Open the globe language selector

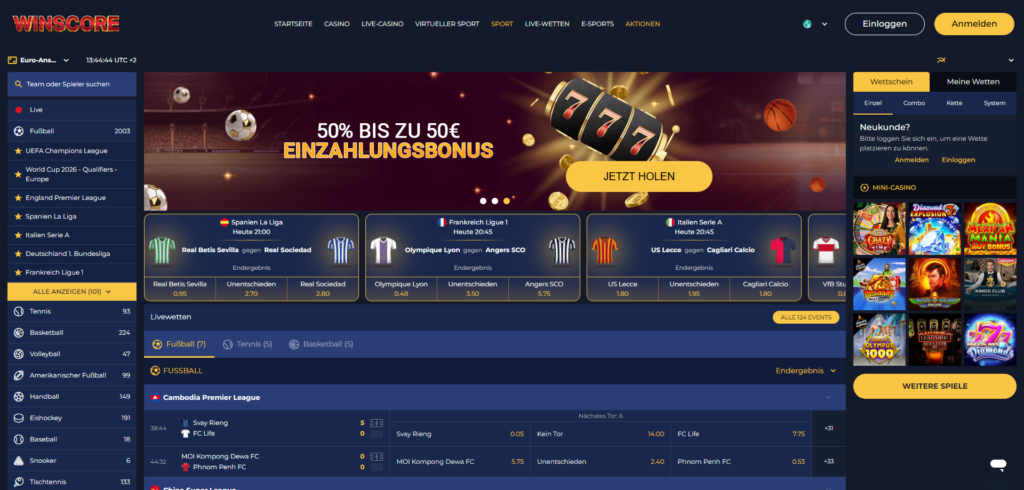815,24
